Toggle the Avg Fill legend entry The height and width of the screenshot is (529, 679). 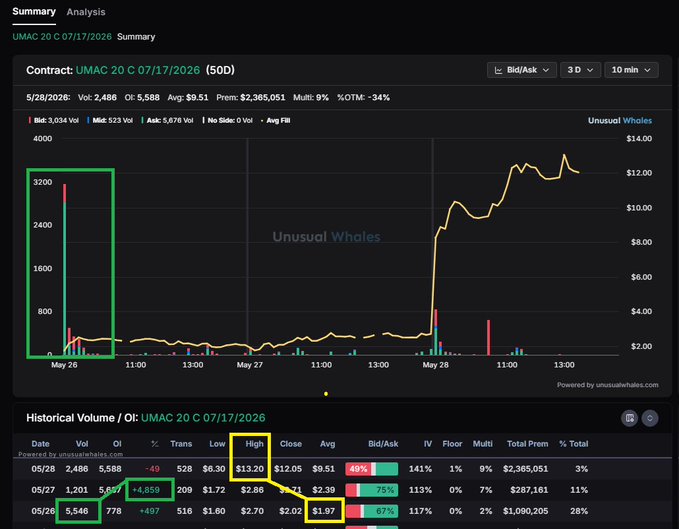tap(275, 120)
